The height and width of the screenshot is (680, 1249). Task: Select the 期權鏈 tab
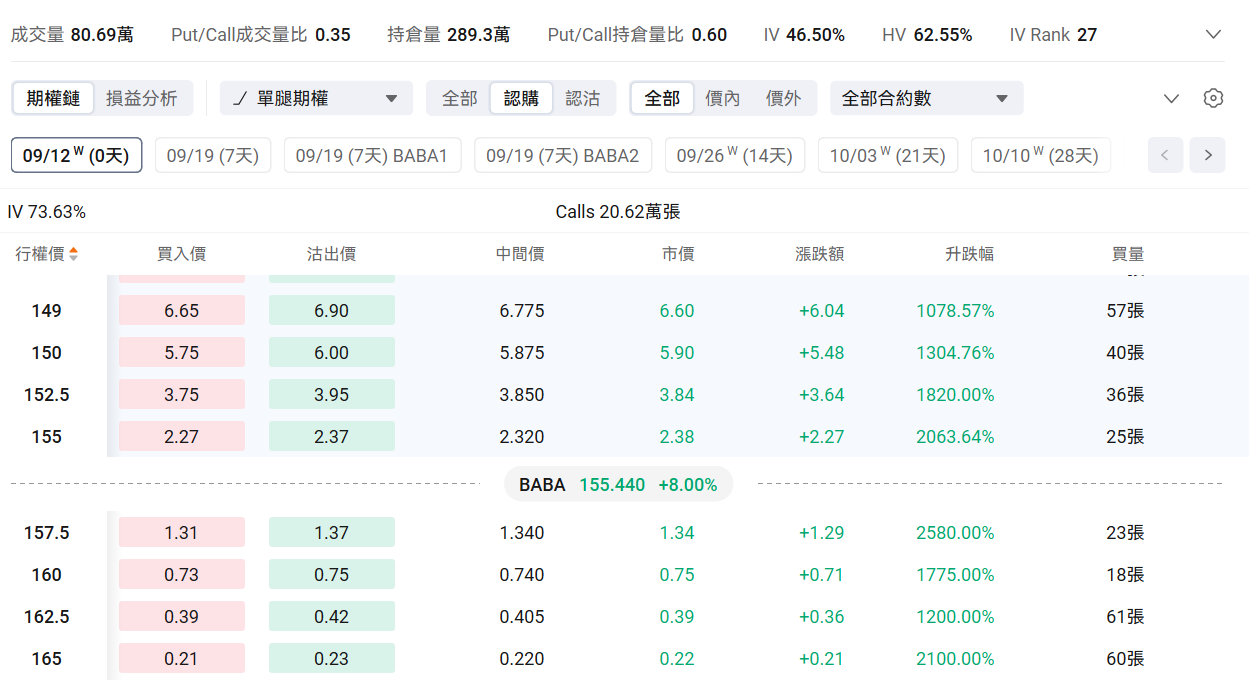54,98
